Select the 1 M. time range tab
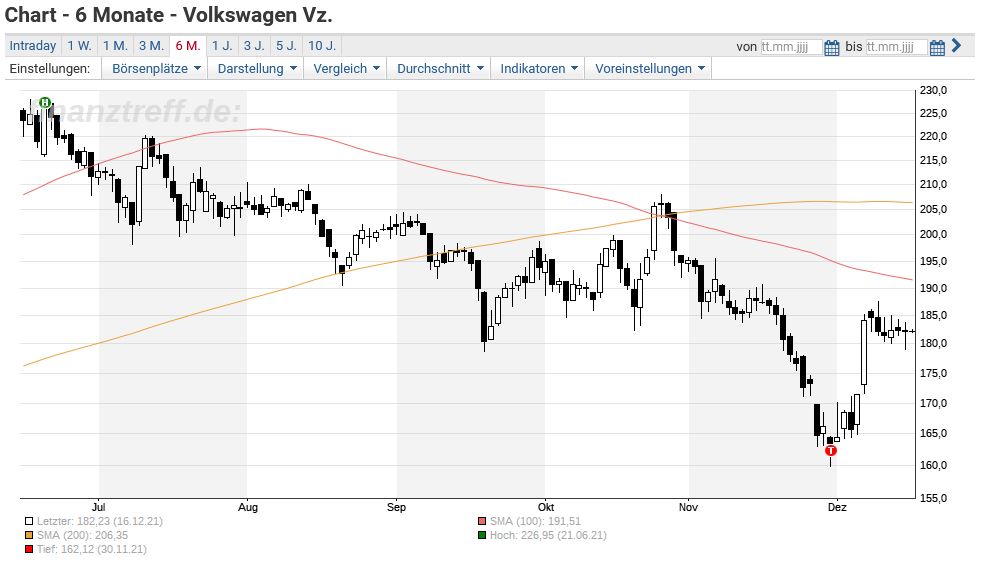The width and height of the screenshot is (983, 563). tap(115, 46)
